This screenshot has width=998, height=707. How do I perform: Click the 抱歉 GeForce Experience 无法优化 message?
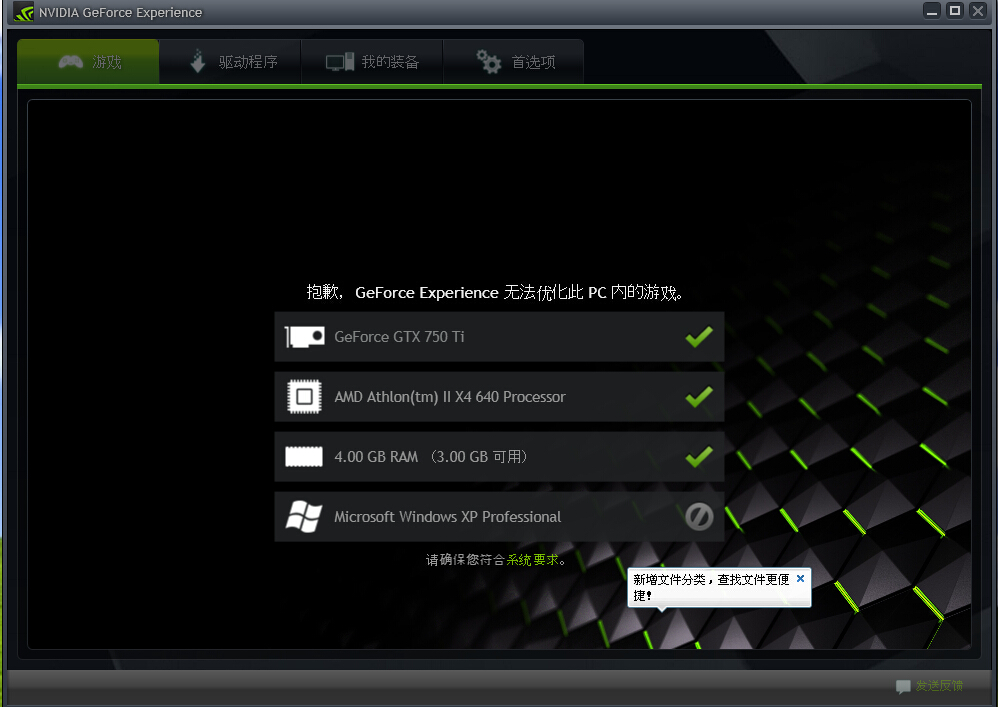coord(495,292)
